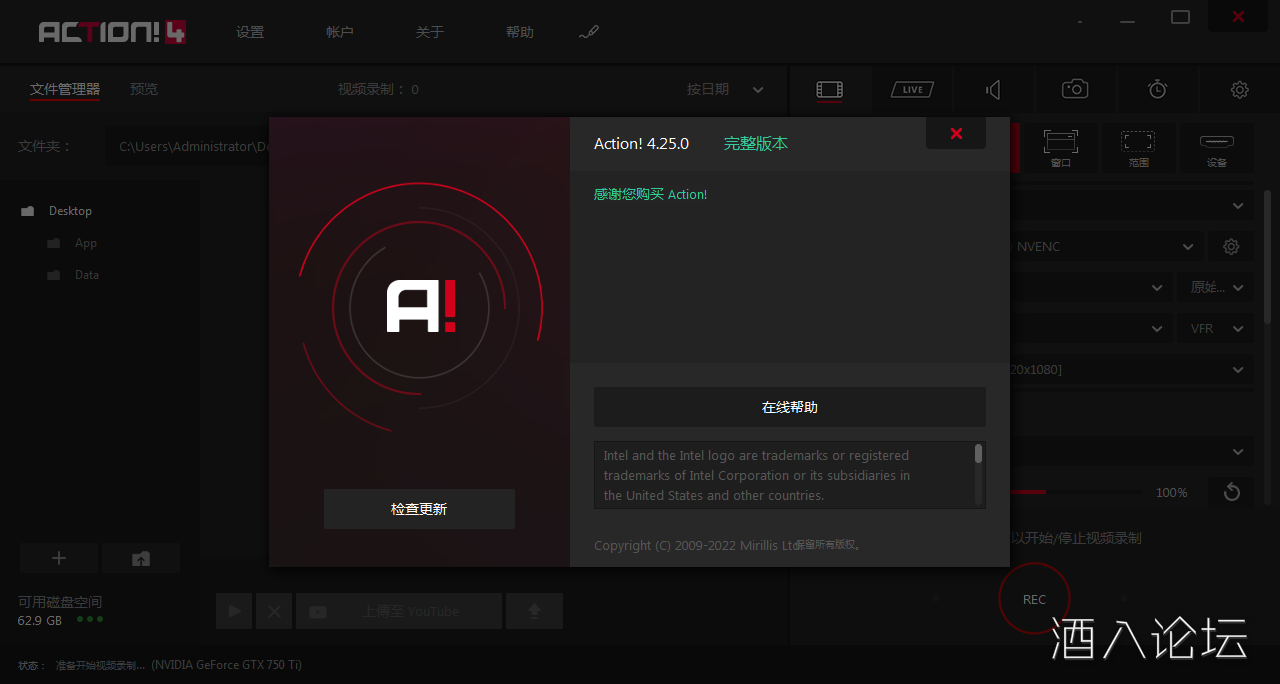Open the 设置 menu
1280x684 pixels.
point(250,32)
